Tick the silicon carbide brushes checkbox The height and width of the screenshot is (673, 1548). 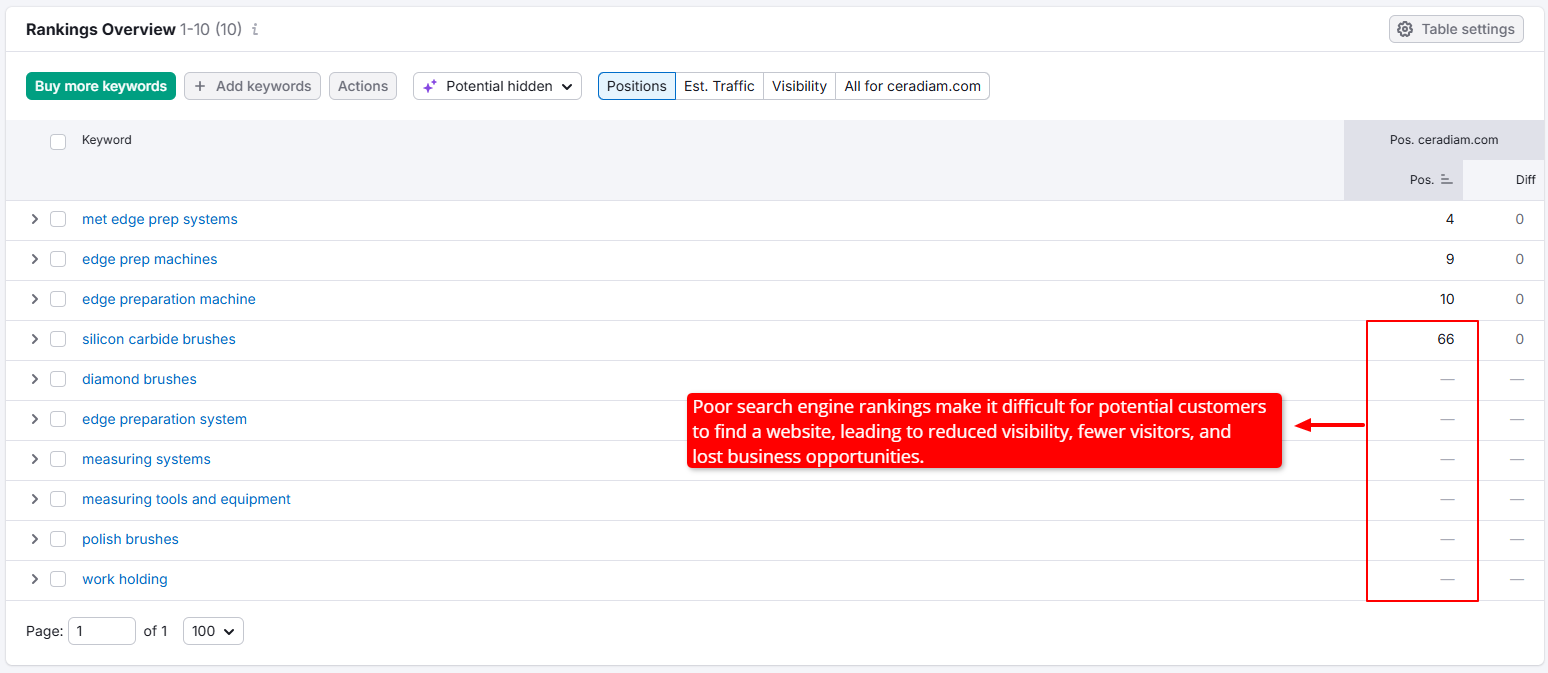(x=58, y=339)
